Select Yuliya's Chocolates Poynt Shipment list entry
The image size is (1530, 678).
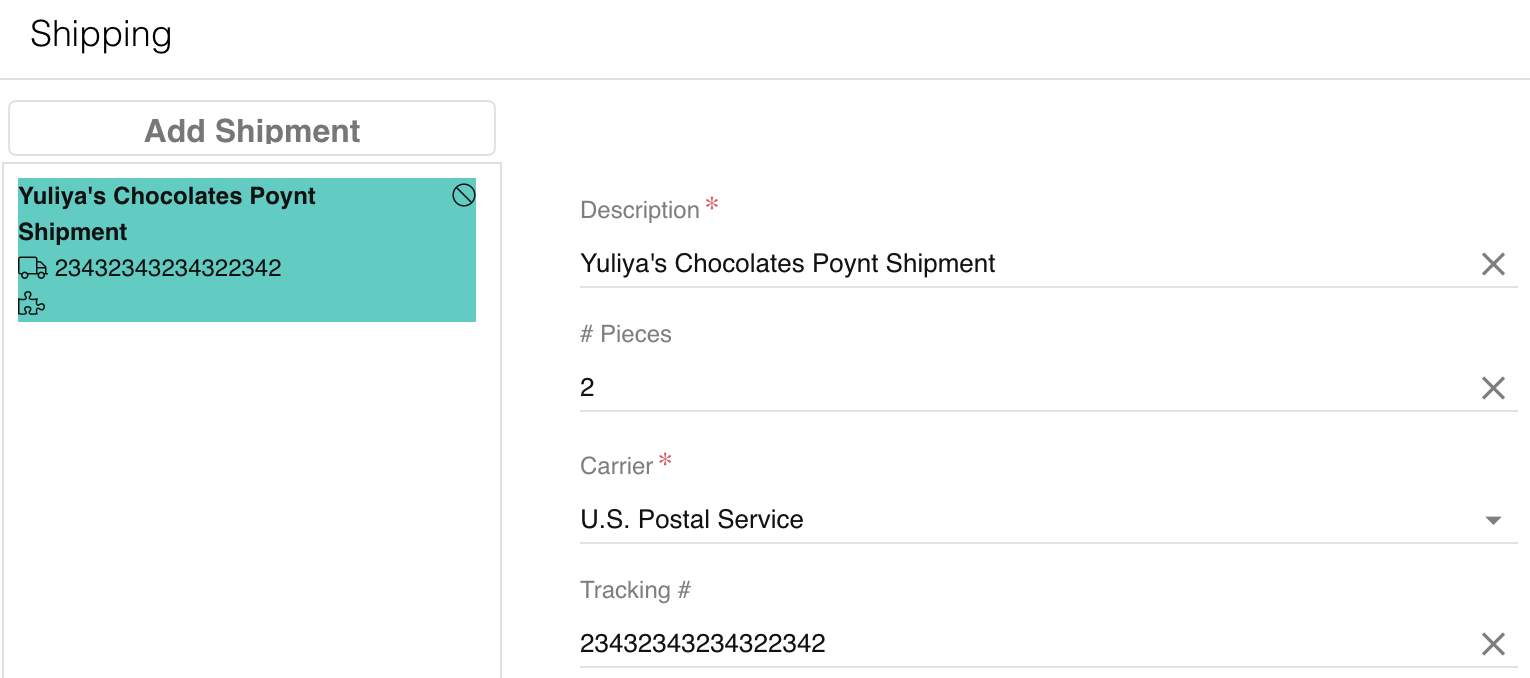[x=247, y=250]
